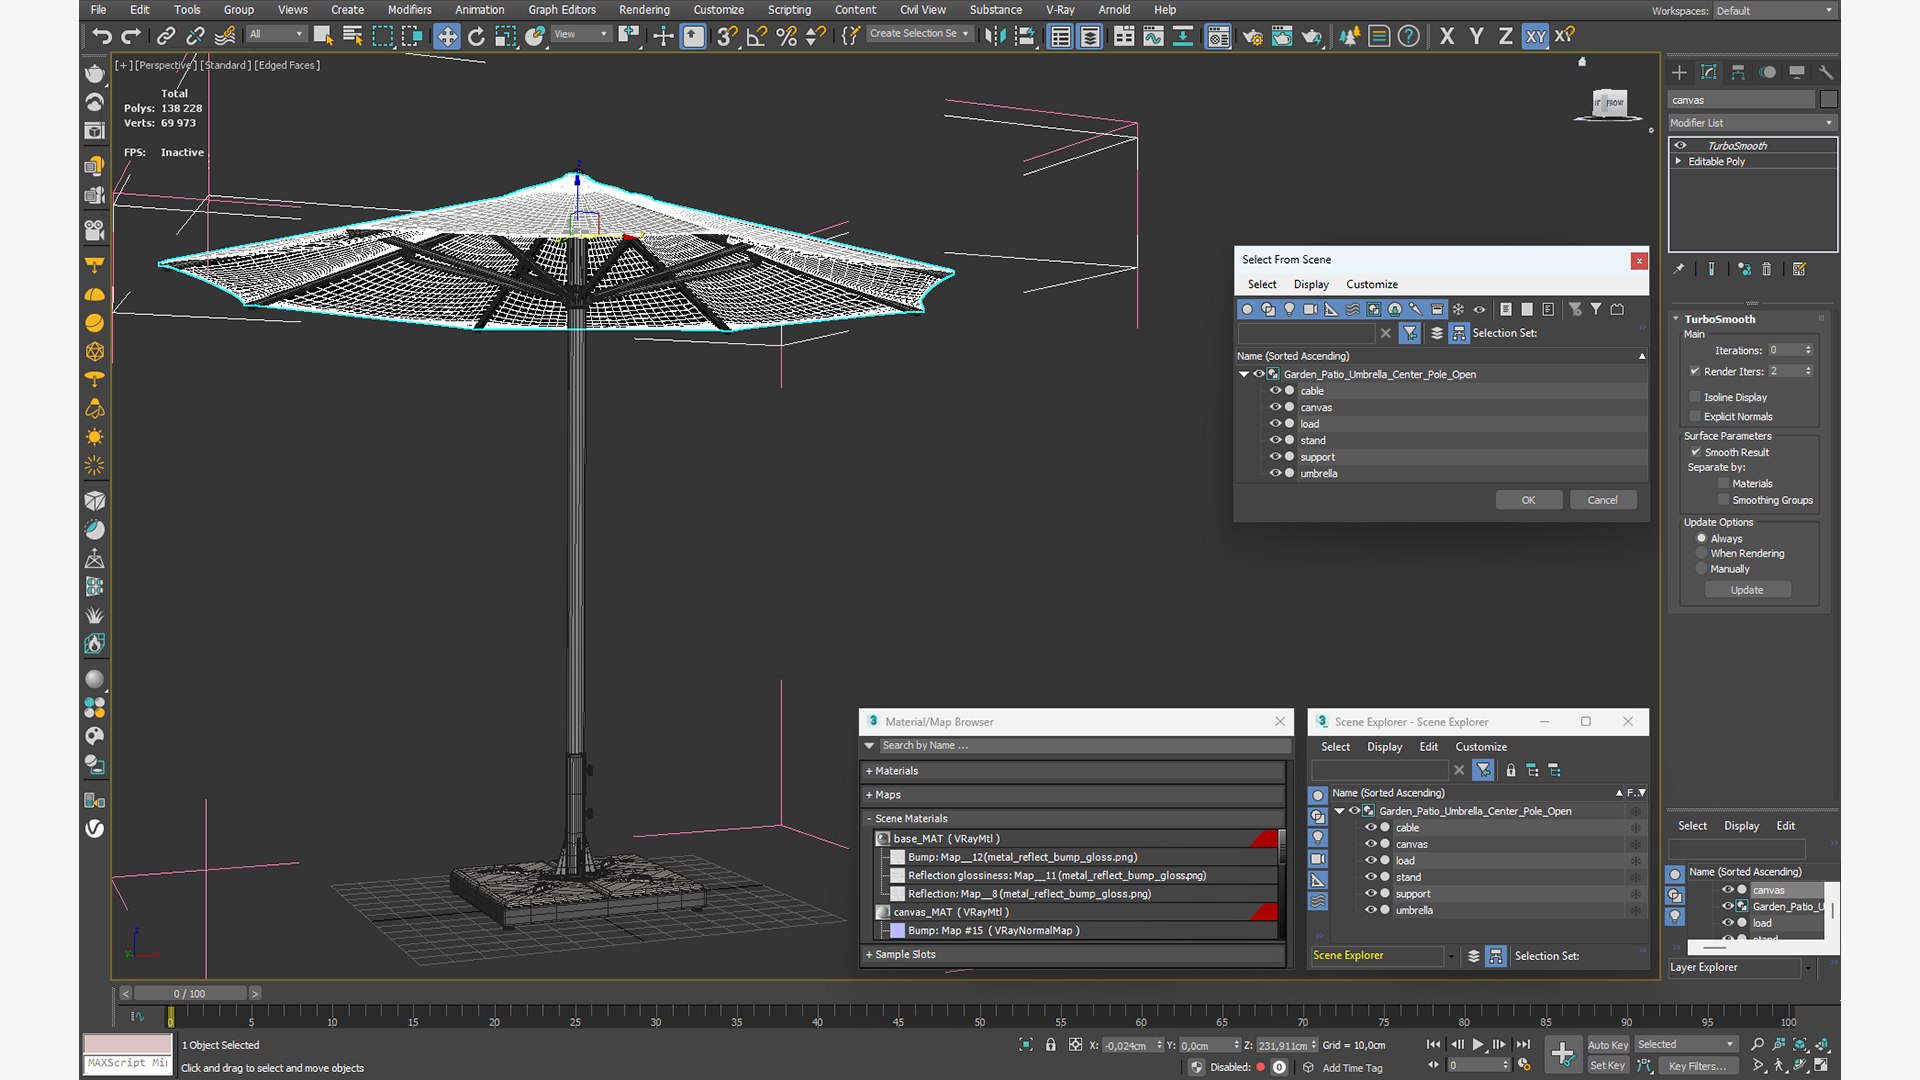Open the Create tab in command panel
The image size is (1920, 1080).
click(x=1679, y=72)
